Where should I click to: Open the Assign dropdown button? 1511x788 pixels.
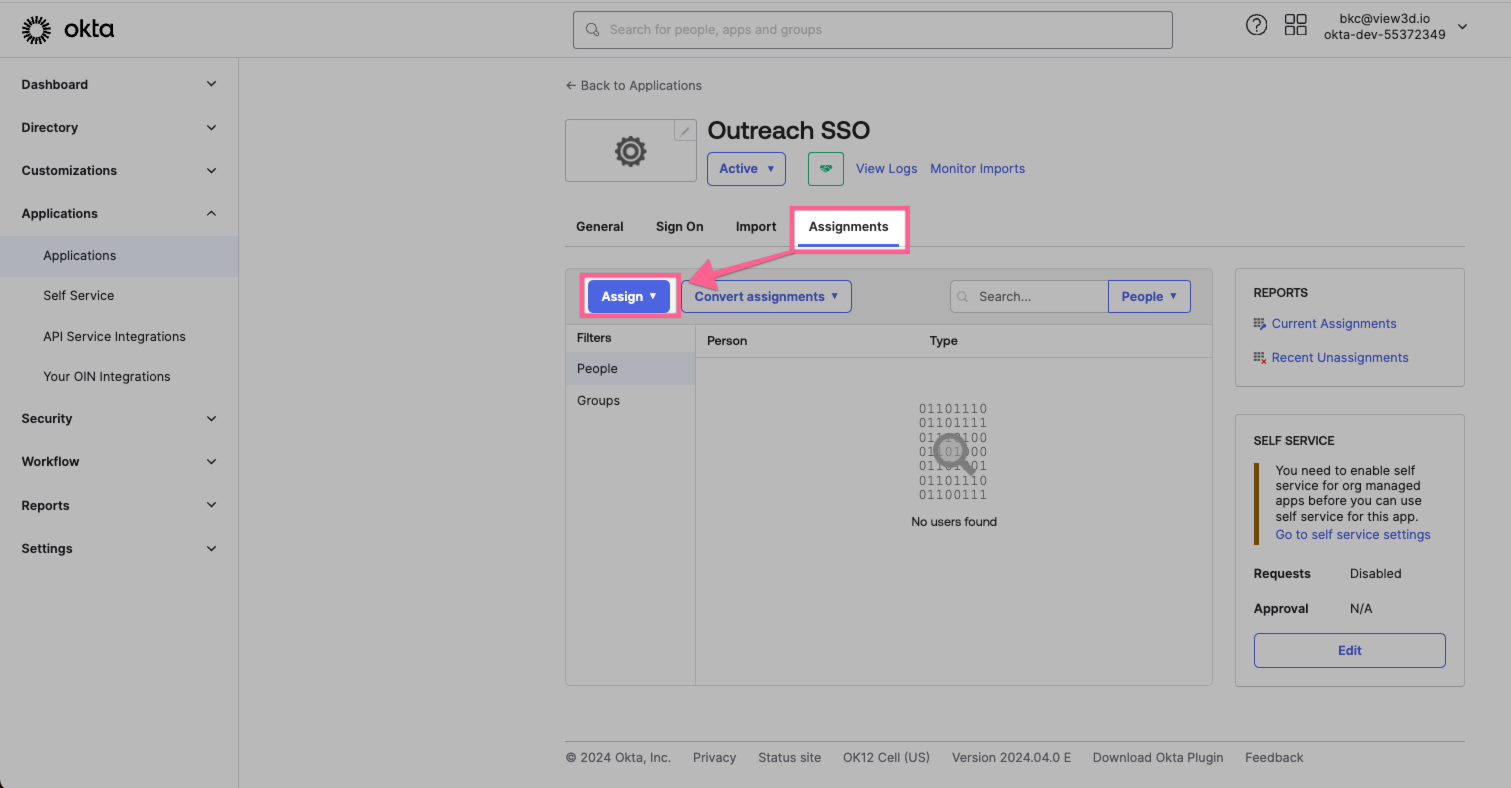point(629,297)
